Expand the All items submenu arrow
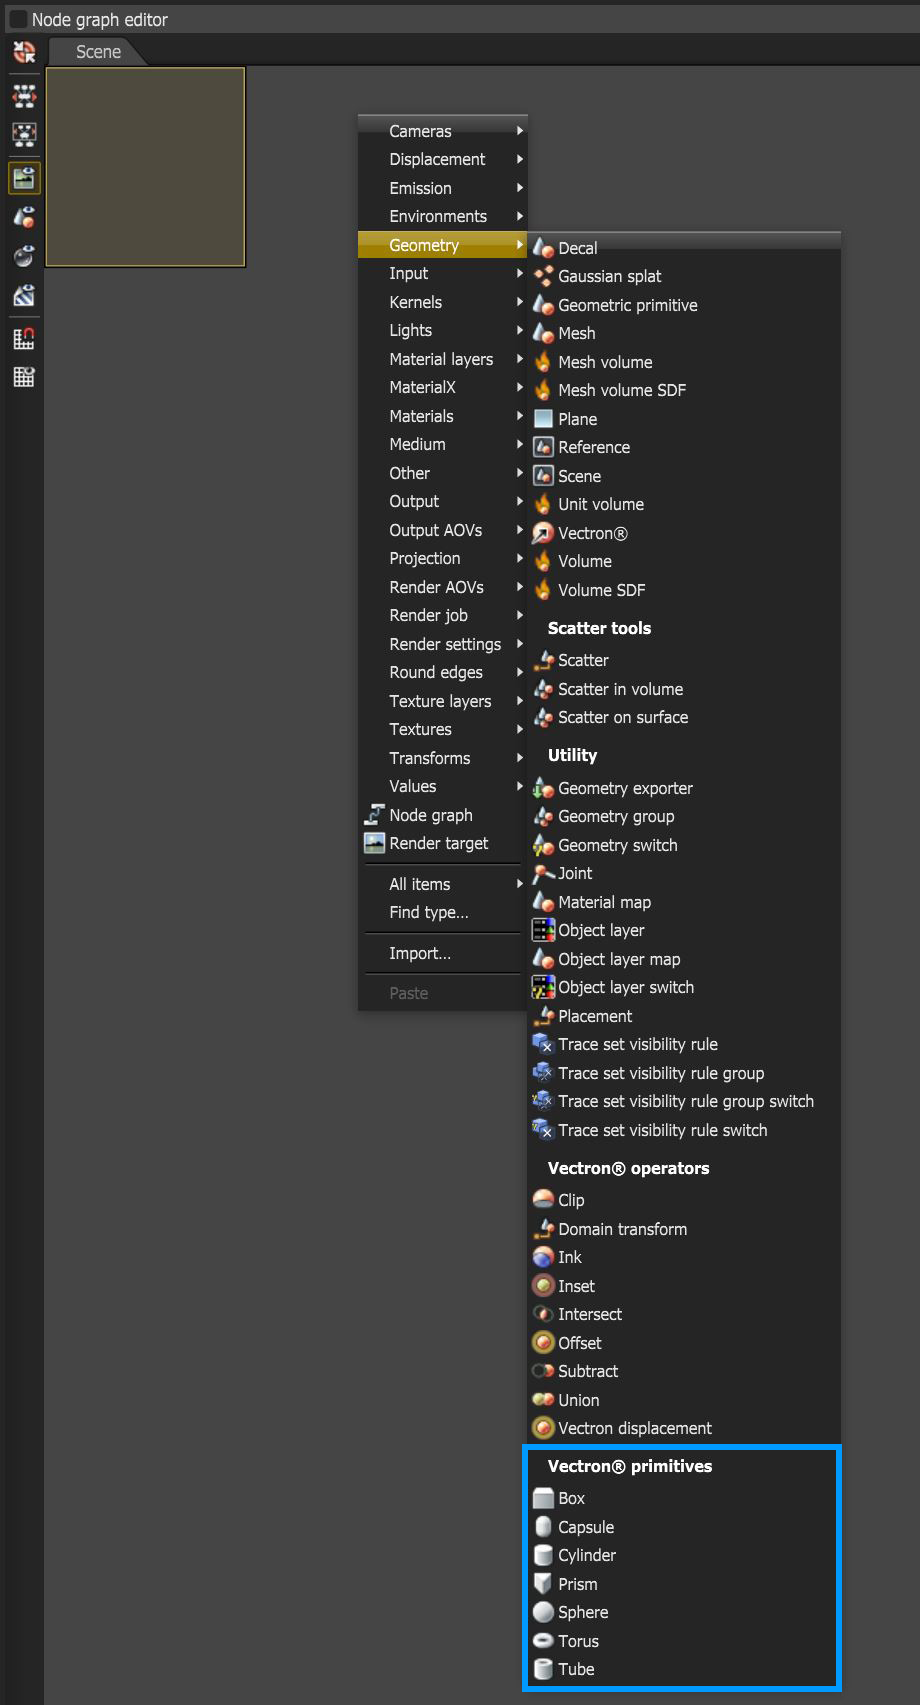This screenshot has height=1705, width=920. click(520, 884)
